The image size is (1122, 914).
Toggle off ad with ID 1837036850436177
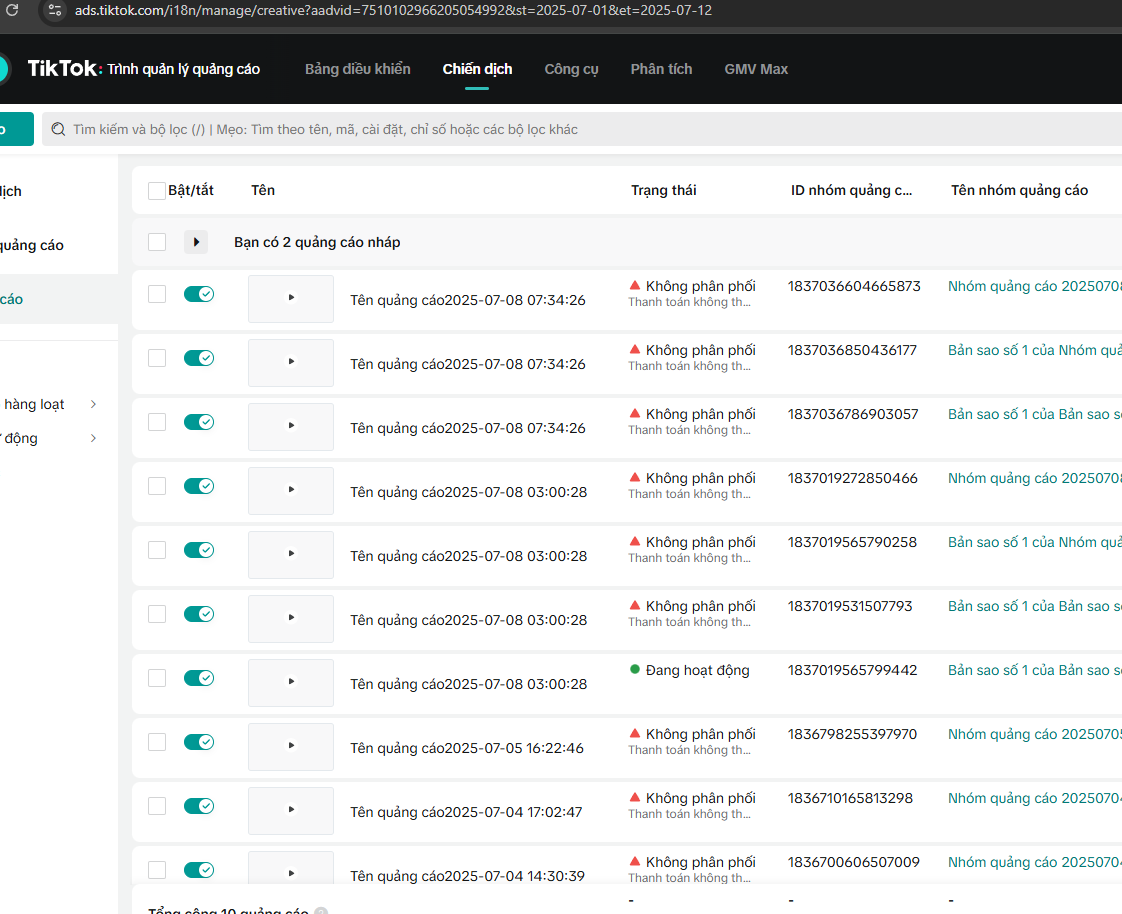pyautogui.click(x=199, y=358)
